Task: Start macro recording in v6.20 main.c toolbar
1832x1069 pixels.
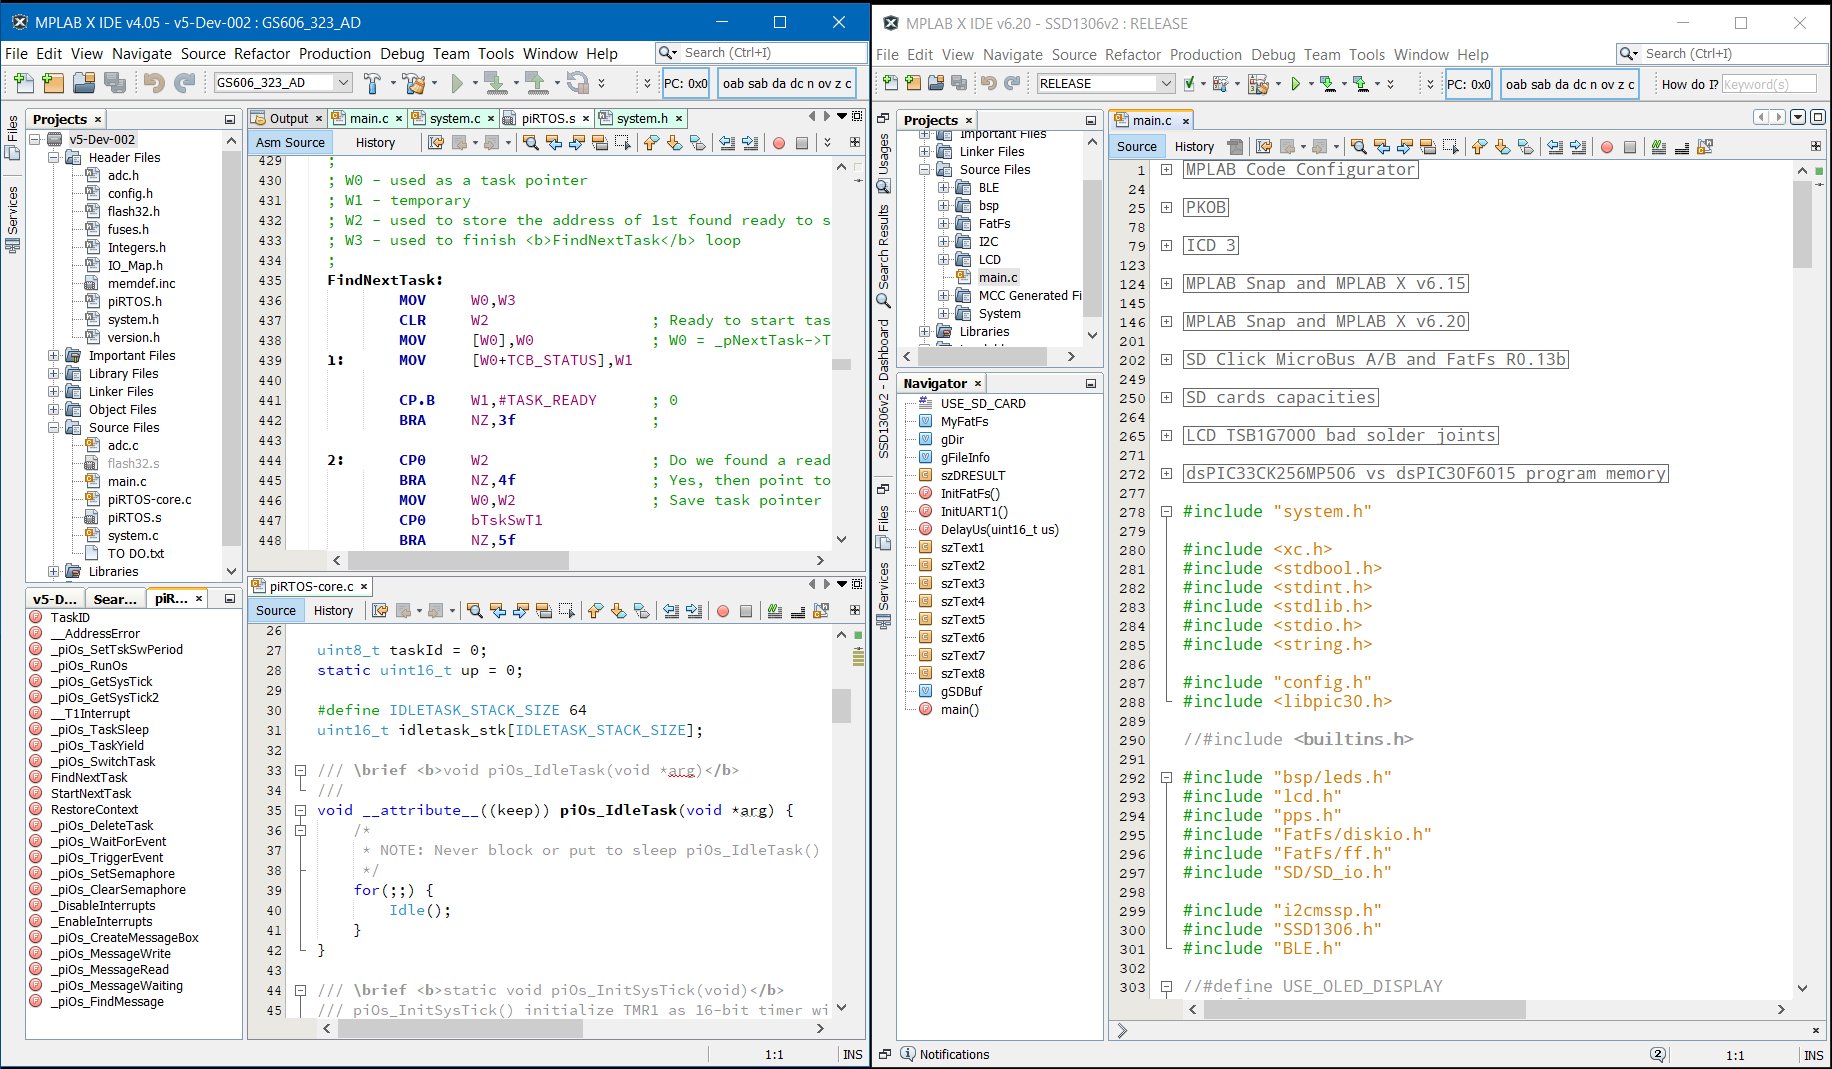Action: coord(1607,147)
